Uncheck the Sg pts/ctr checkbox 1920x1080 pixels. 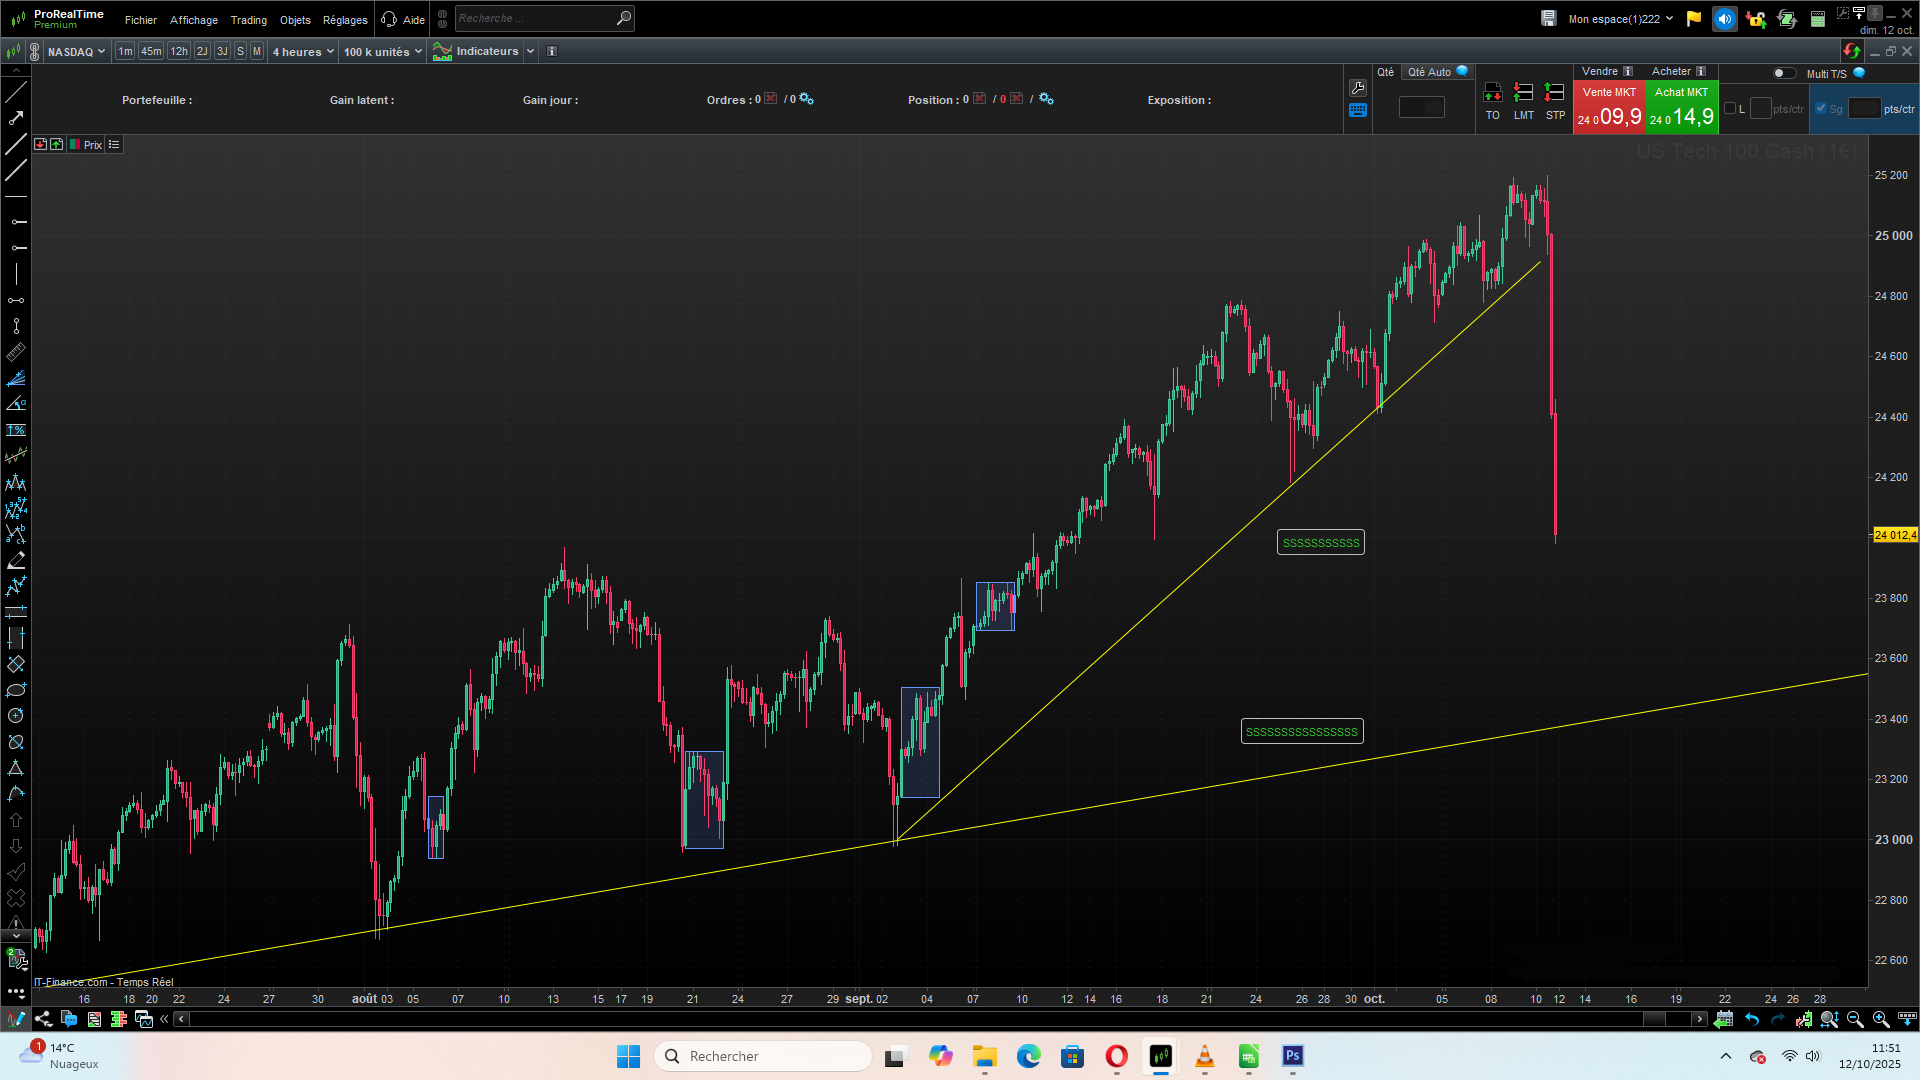tap(1821, 109)
